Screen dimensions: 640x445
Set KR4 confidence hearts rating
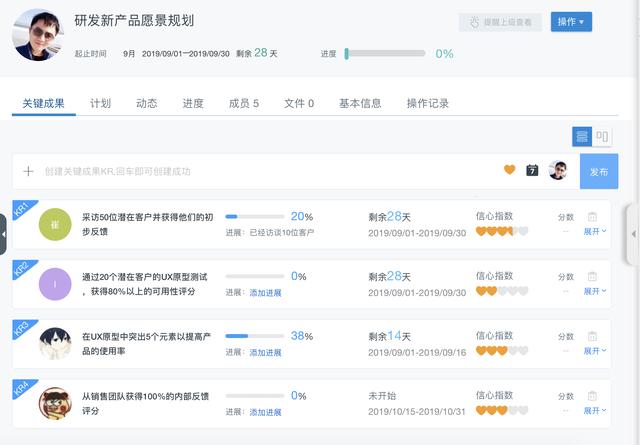click(502, 410)
